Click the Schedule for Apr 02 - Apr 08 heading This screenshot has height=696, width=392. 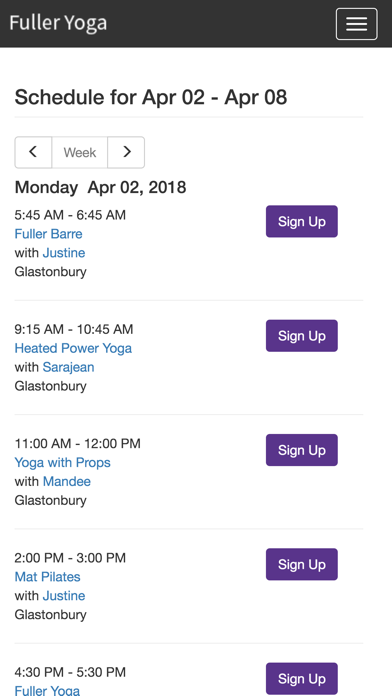pos(151,97)
